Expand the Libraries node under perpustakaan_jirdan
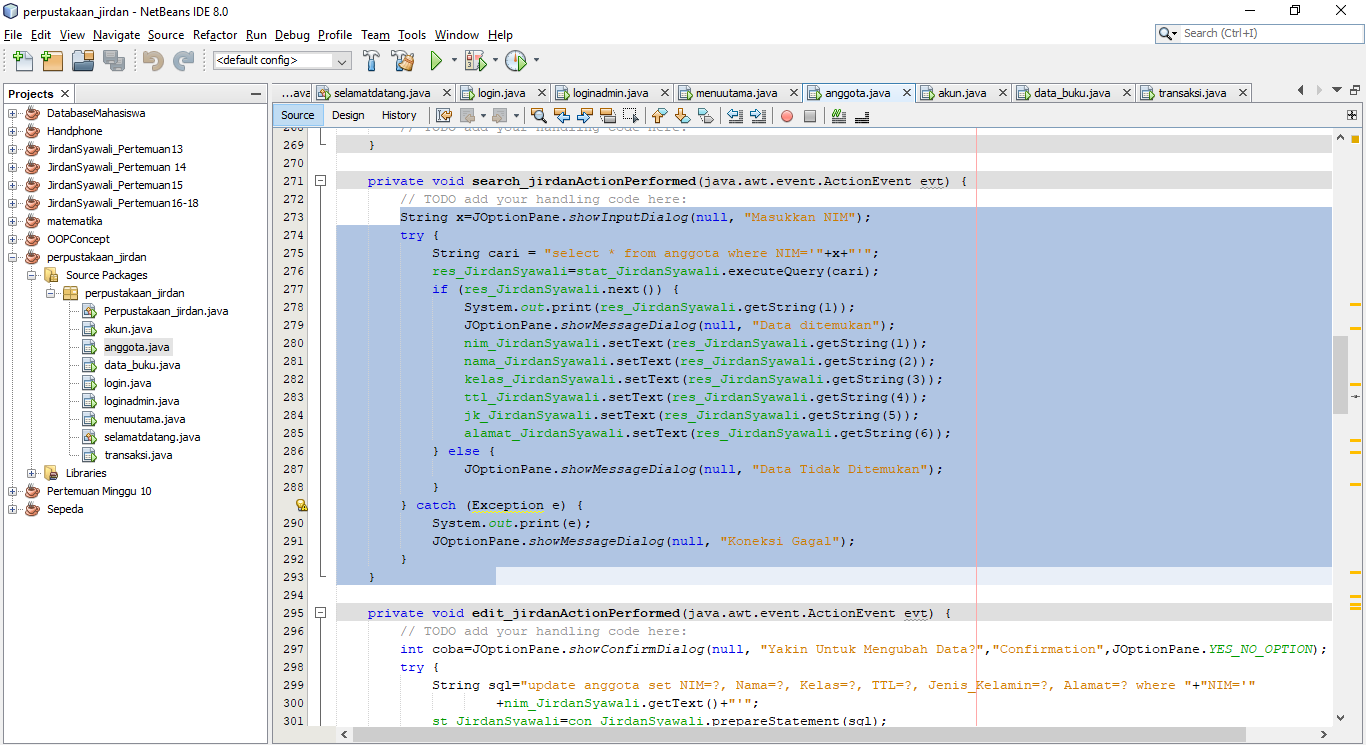Image resolution: width=1366 pixels, height=745 pixels. (x=30, y=472)
